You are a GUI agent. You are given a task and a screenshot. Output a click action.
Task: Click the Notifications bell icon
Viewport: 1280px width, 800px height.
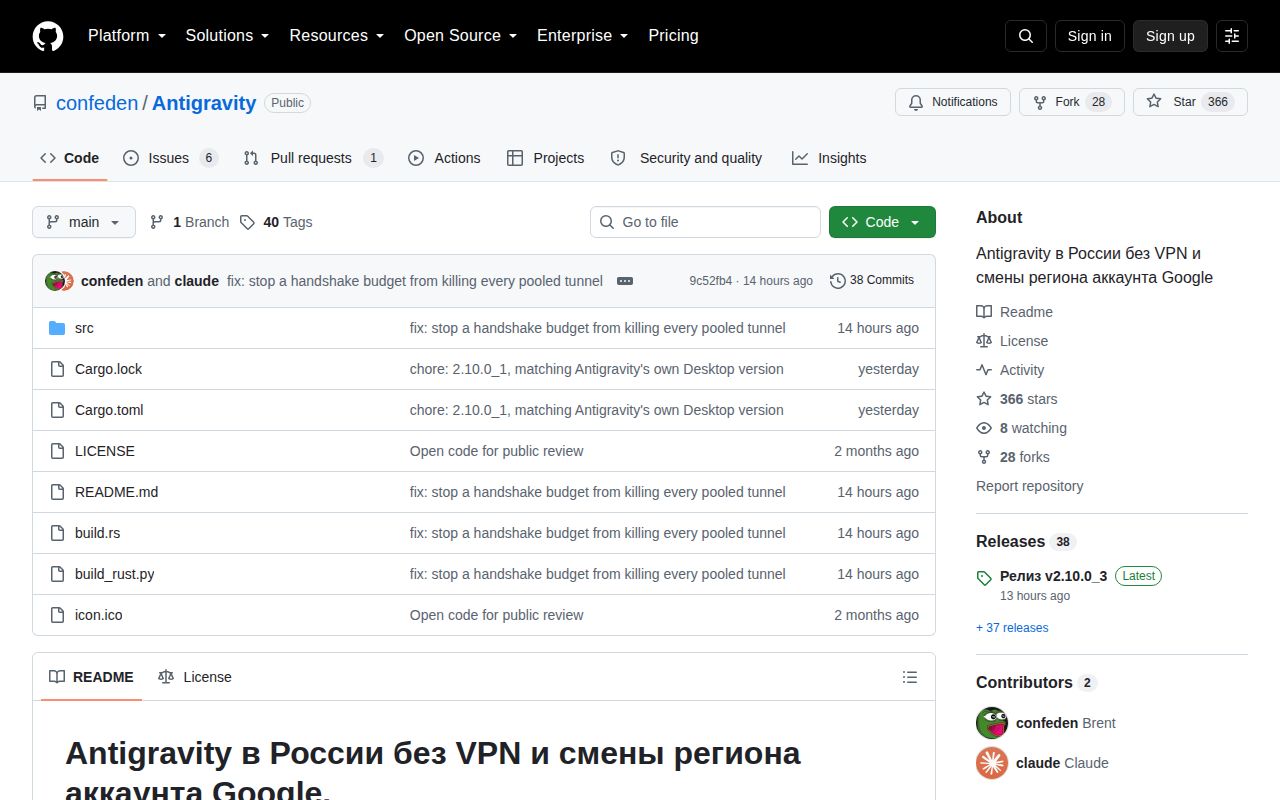(916, 102)
